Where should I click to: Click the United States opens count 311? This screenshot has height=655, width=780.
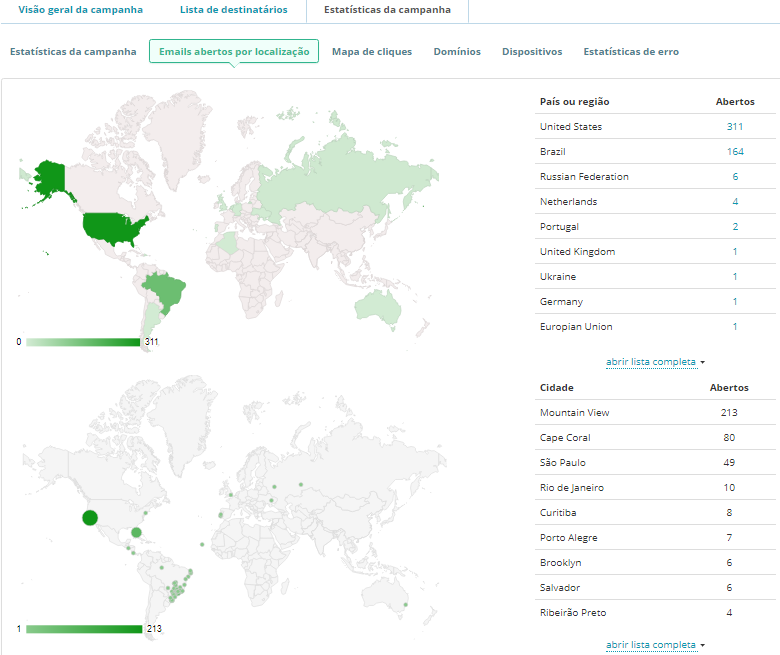(x=735, y=127)
